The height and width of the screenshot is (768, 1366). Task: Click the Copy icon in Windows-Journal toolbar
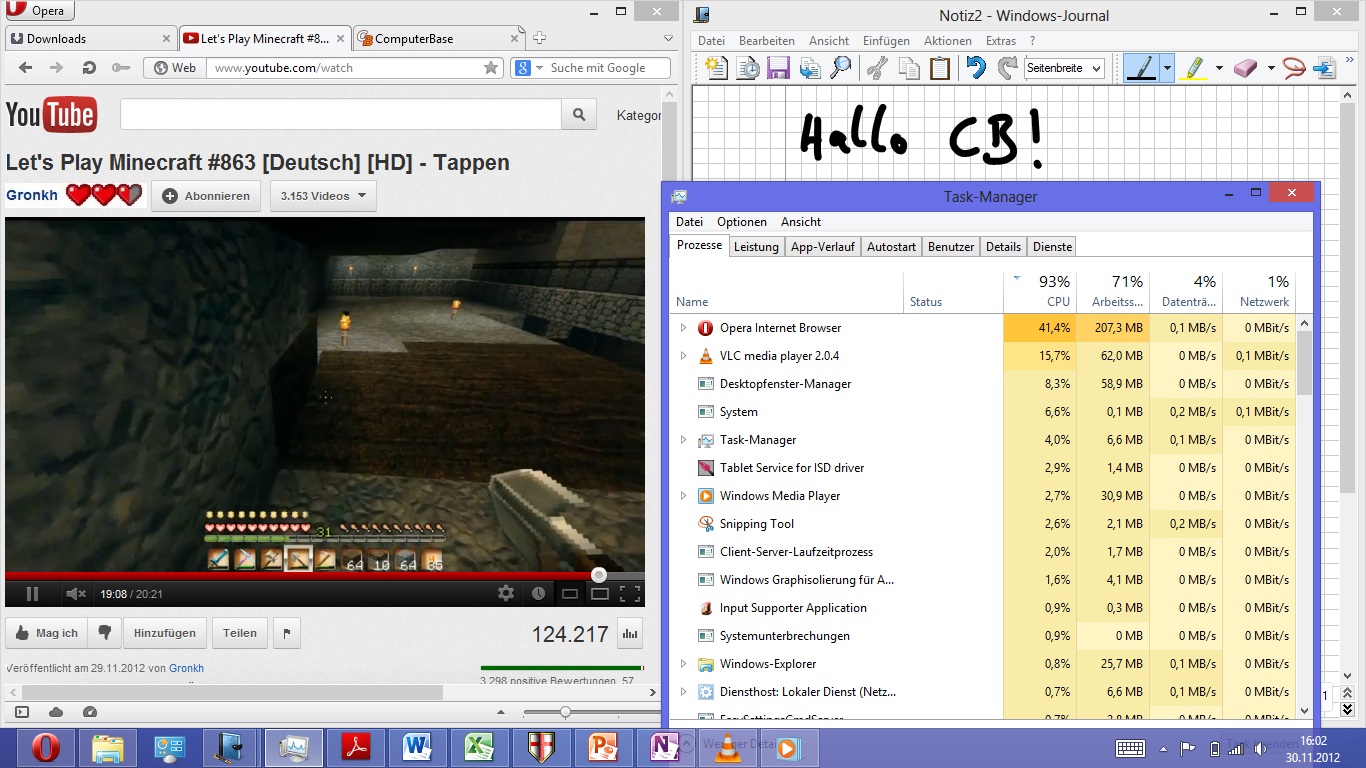coord(909,68)
